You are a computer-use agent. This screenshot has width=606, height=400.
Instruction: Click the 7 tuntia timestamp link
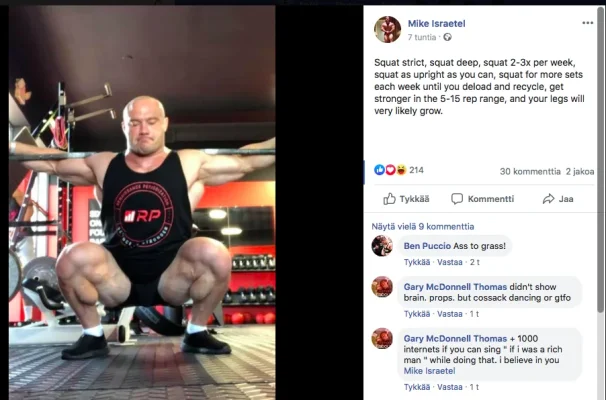point(422,37)
